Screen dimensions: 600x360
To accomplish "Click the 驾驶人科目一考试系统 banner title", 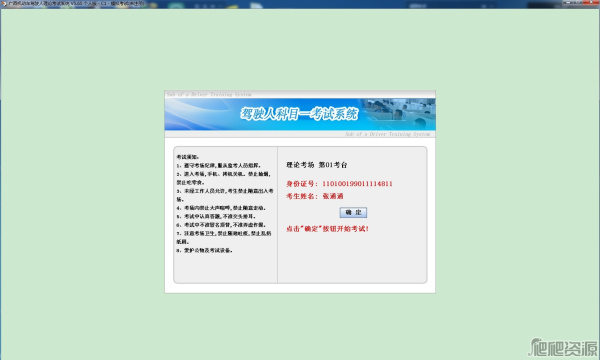I will pyautogui.click(x=299, y=114).
